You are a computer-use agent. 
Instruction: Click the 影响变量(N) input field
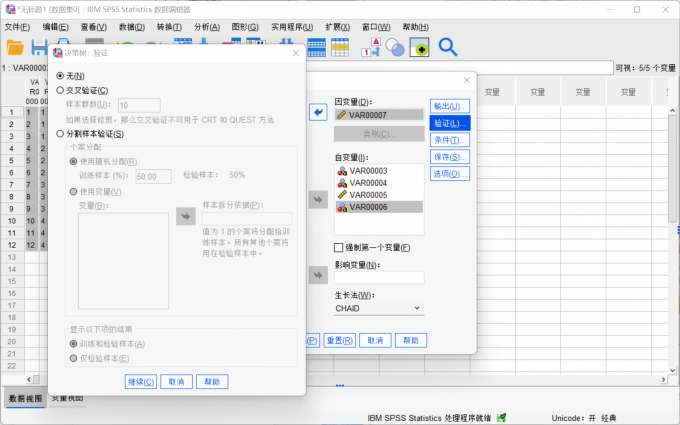click(379, 278)
